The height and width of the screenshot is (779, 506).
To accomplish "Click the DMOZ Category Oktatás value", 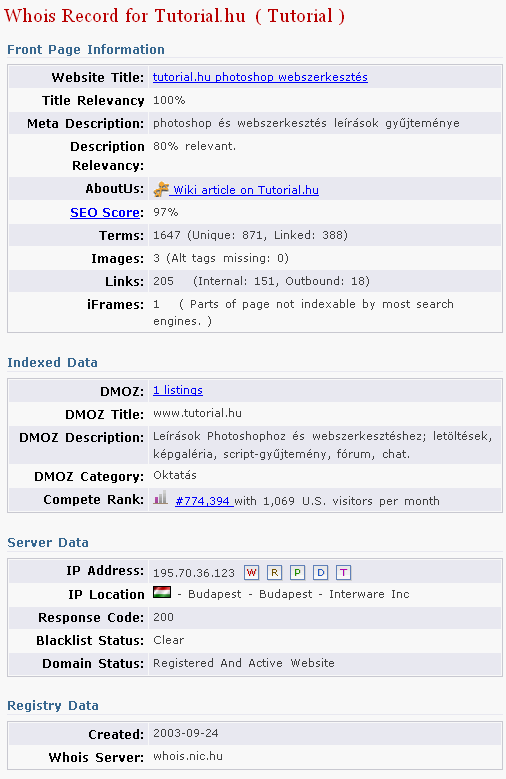I will pyautogui.click(x=174, y=475).
